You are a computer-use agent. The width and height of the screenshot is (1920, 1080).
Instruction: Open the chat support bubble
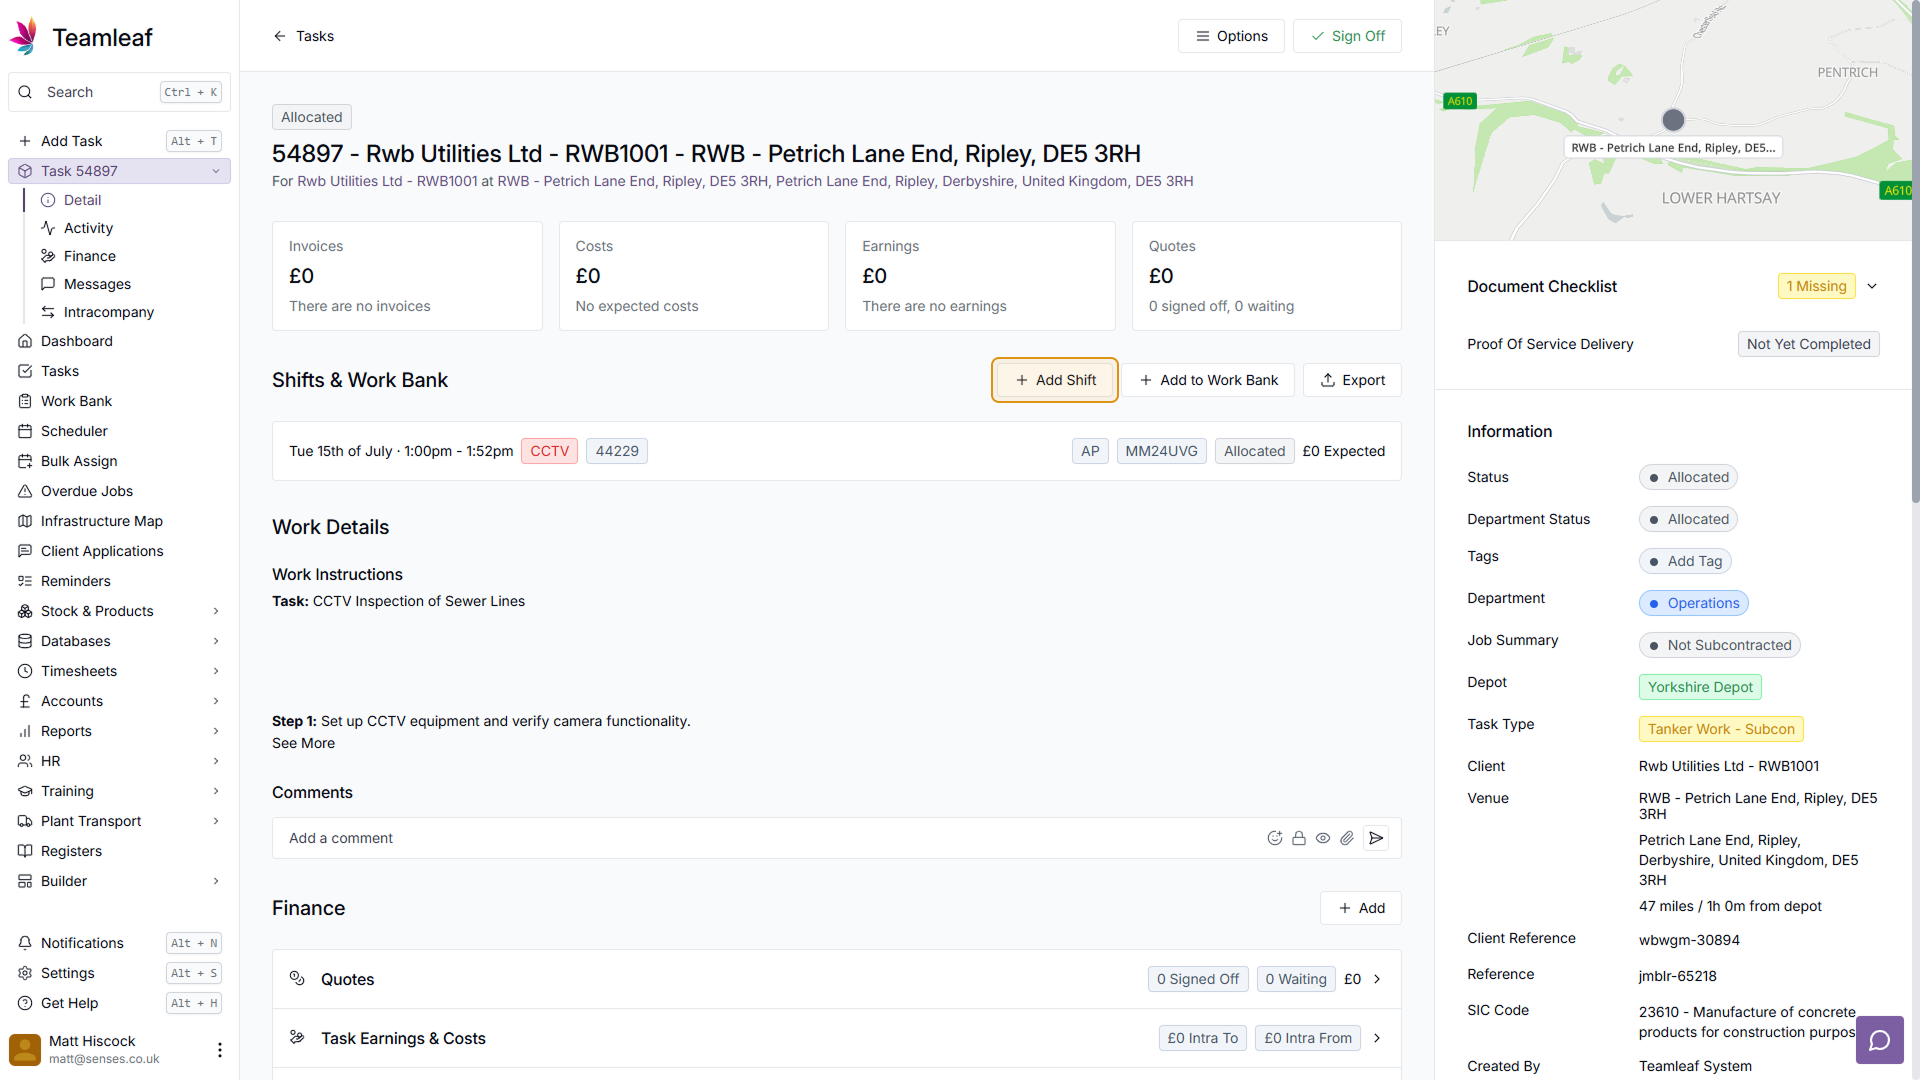1879,1040
